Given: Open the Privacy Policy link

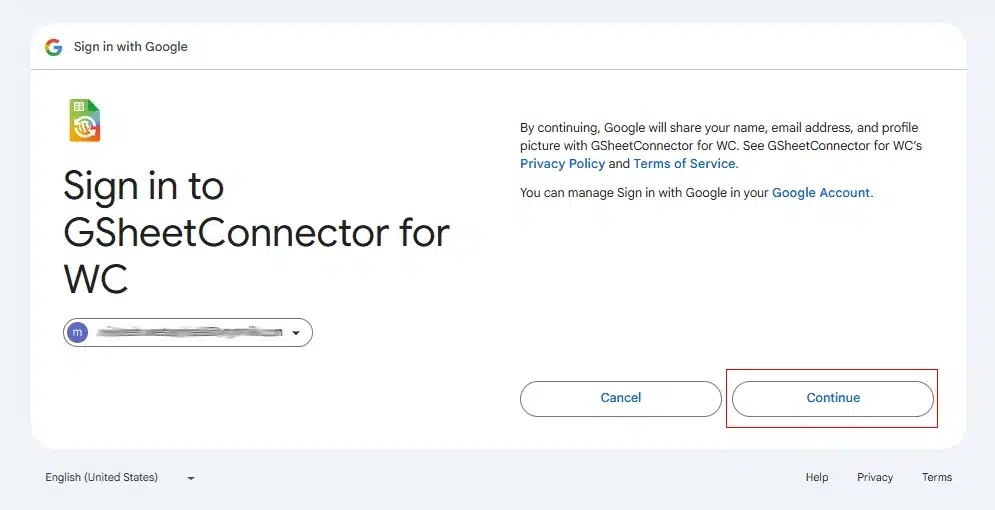Looking at the screenshot, I should point(562,164).
